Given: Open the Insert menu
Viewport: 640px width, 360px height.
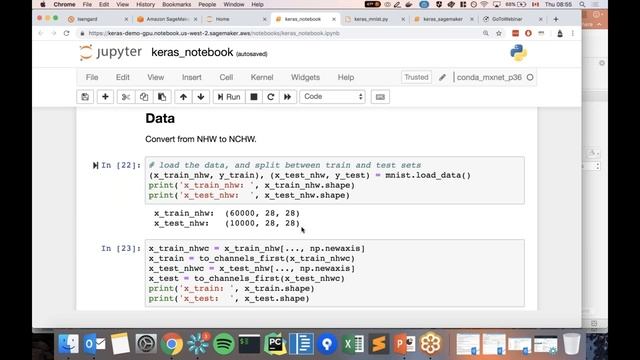Looking at the screenshot, I should (191, 77).
